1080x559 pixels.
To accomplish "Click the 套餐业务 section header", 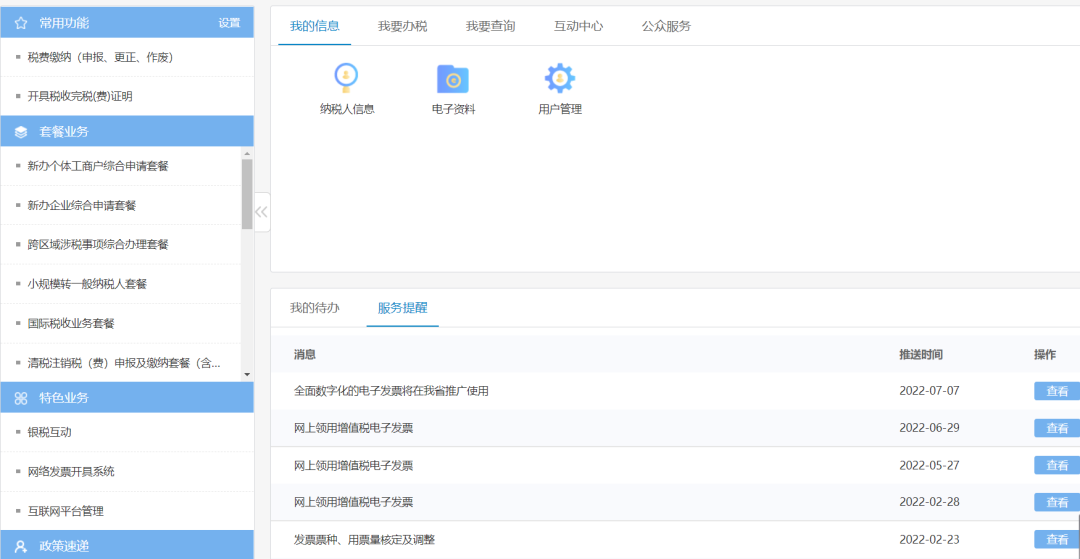I will coord(127,131).
